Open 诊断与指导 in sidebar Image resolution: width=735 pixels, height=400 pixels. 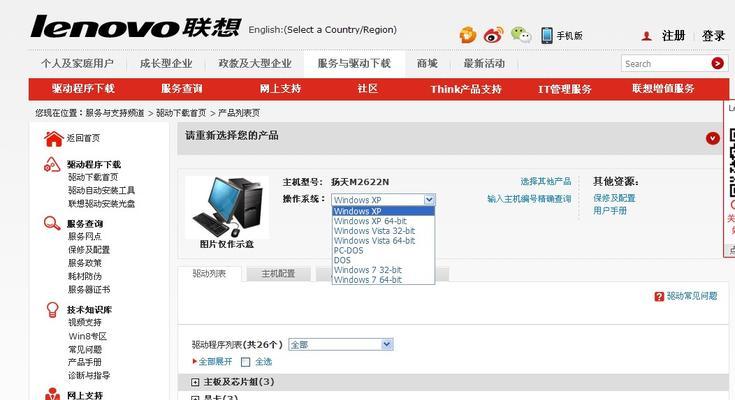click(x=89, y=375)
